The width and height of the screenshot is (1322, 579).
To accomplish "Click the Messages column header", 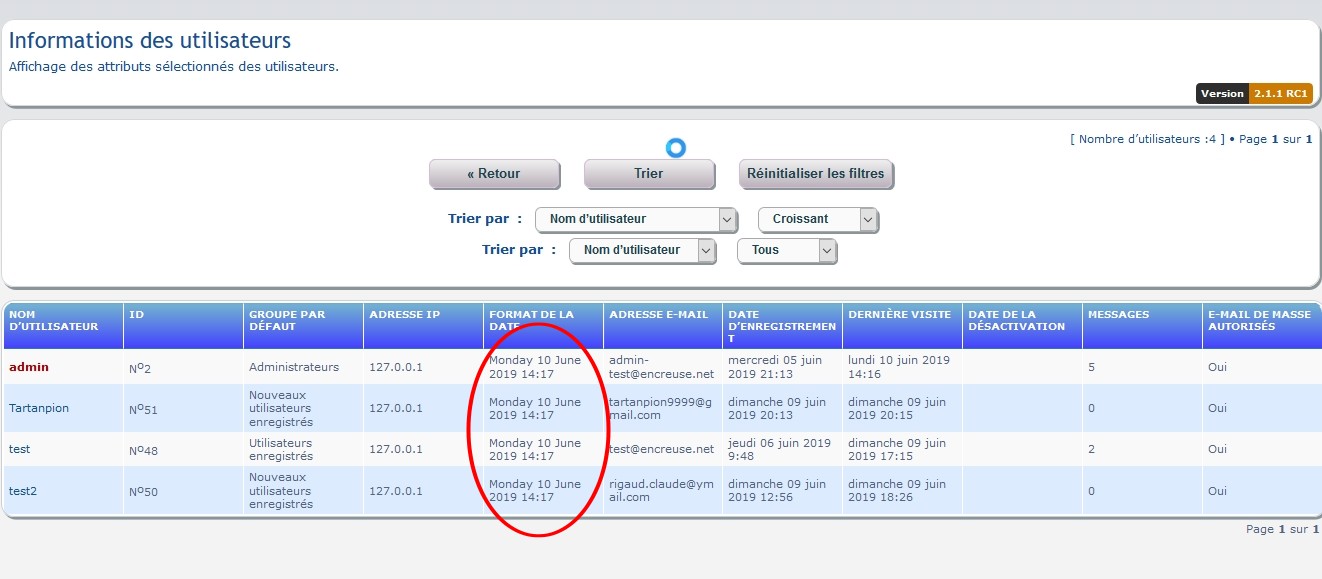I will [x=1119, y=315].
